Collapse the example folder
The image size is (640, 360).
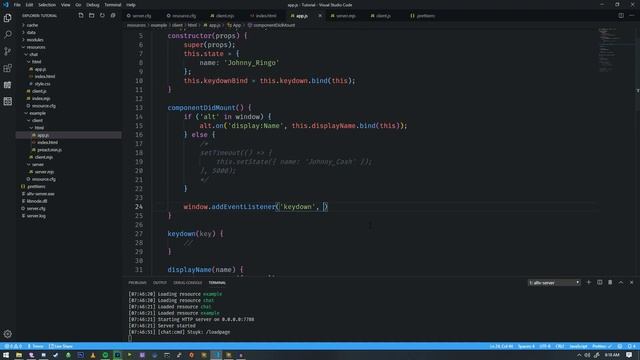[x=37, y=113]
